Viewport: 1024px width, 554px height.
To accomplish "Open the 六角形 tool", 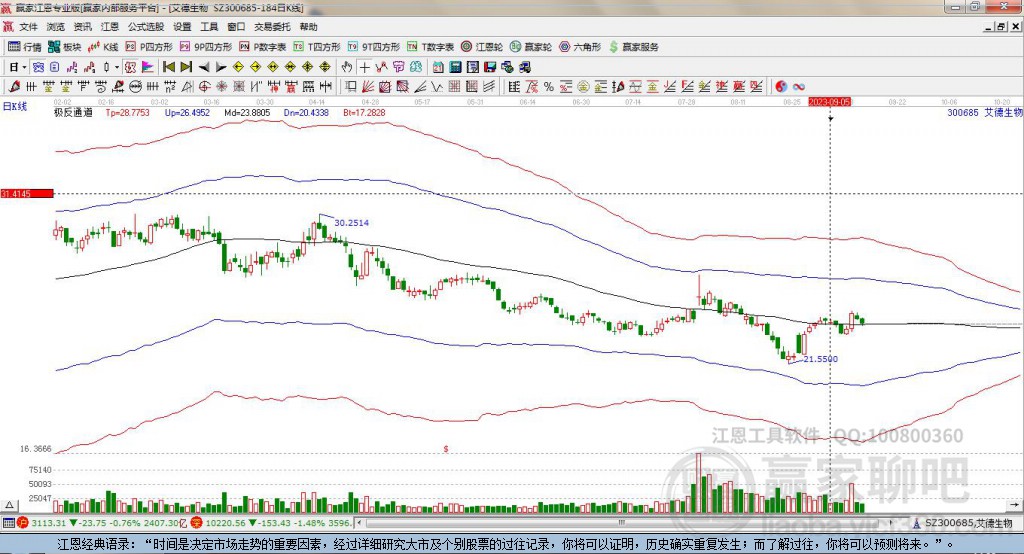I will coord(580,47).
